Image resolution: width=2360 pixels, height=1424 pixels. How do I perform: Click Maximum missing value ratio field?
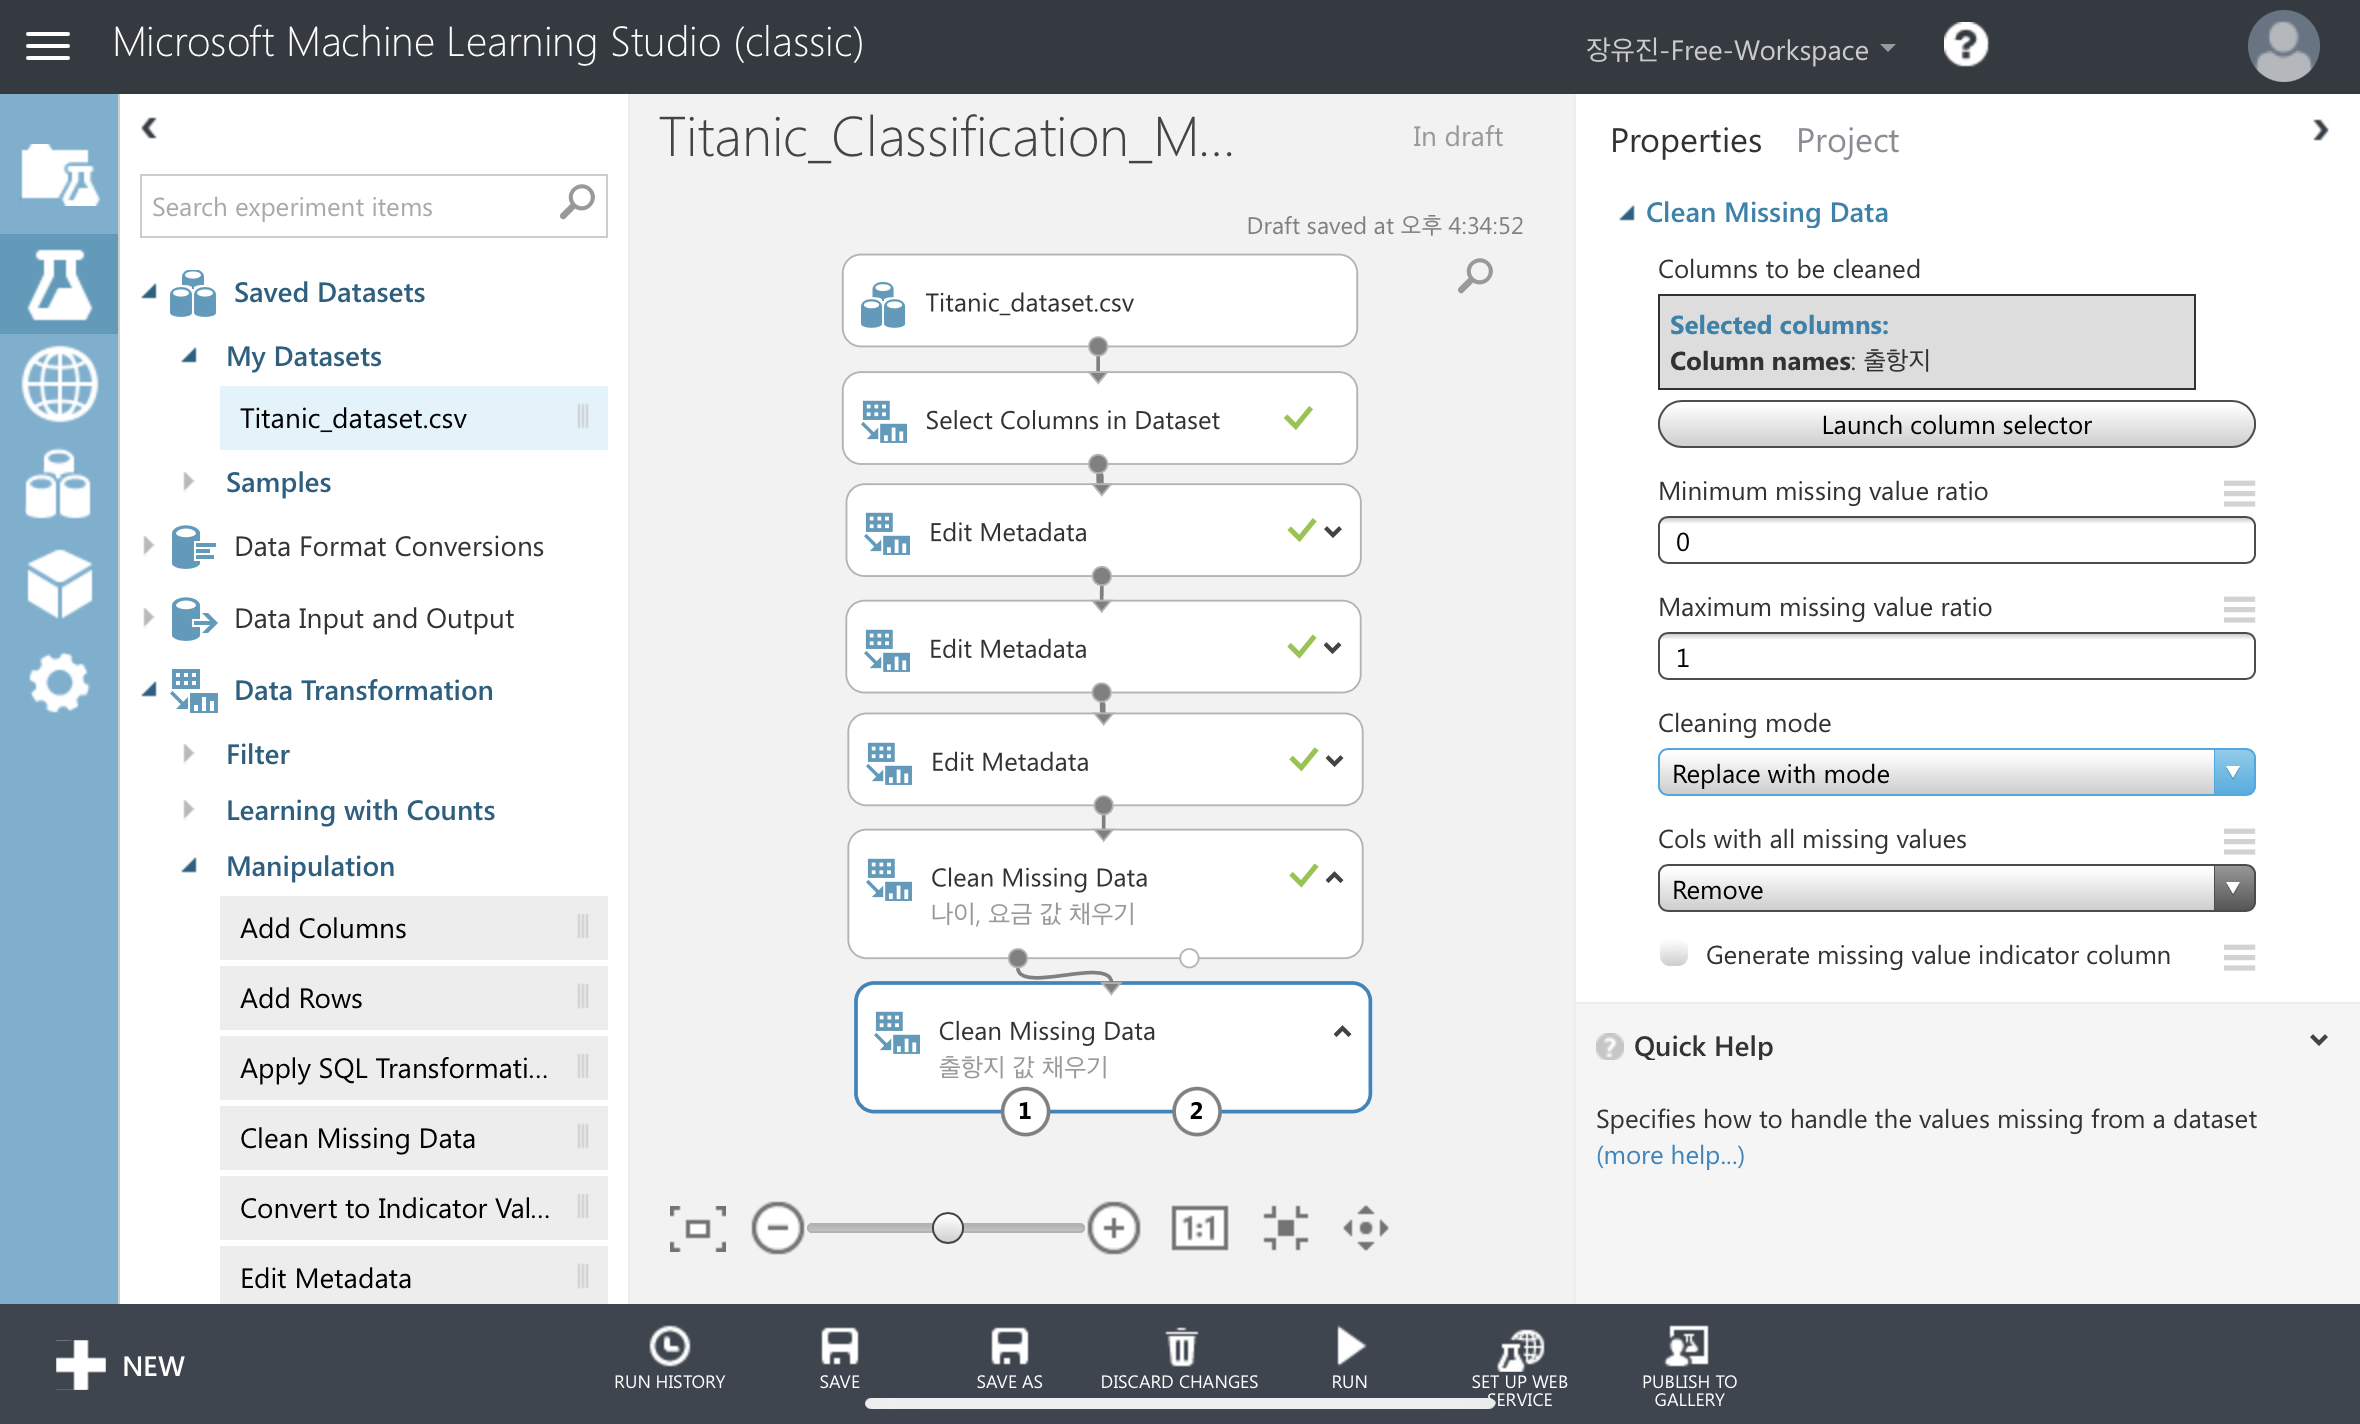point(1956,657)
